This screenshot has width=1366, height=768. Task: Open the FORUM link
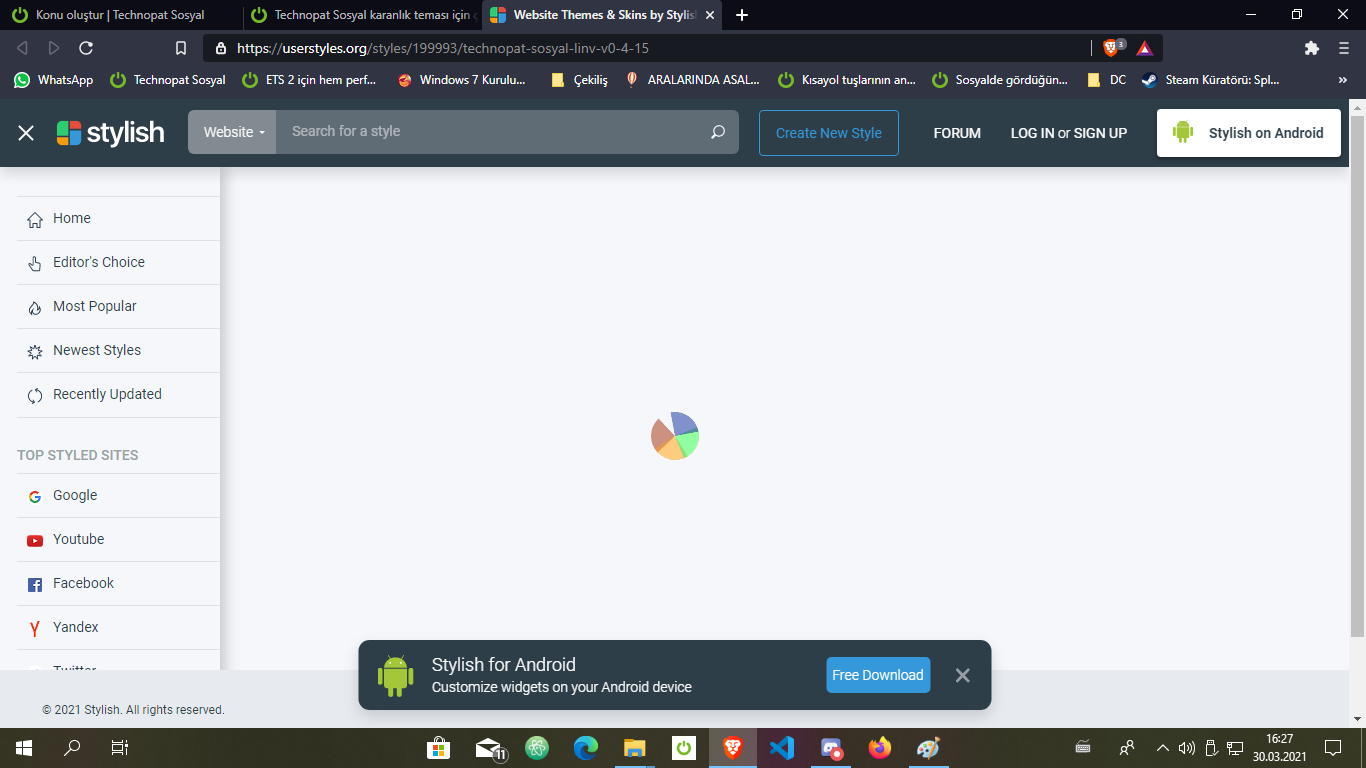click(957, 133)
